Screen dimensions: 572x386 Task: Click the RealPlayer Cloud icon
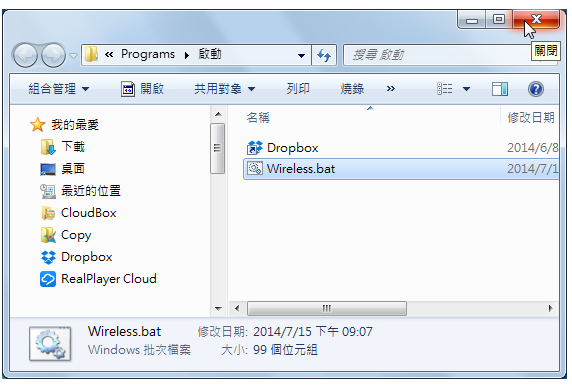point(48,279)
